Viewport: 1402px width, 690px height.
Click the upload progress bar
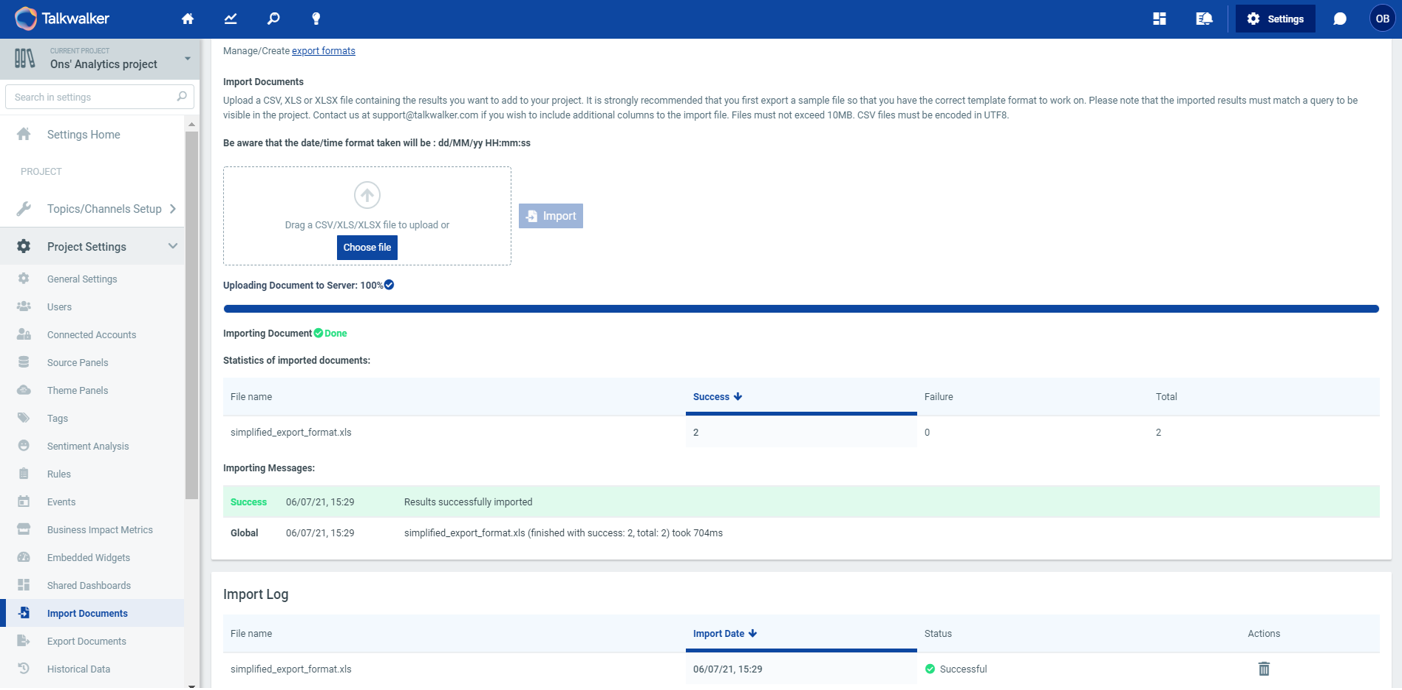[800, 309]
